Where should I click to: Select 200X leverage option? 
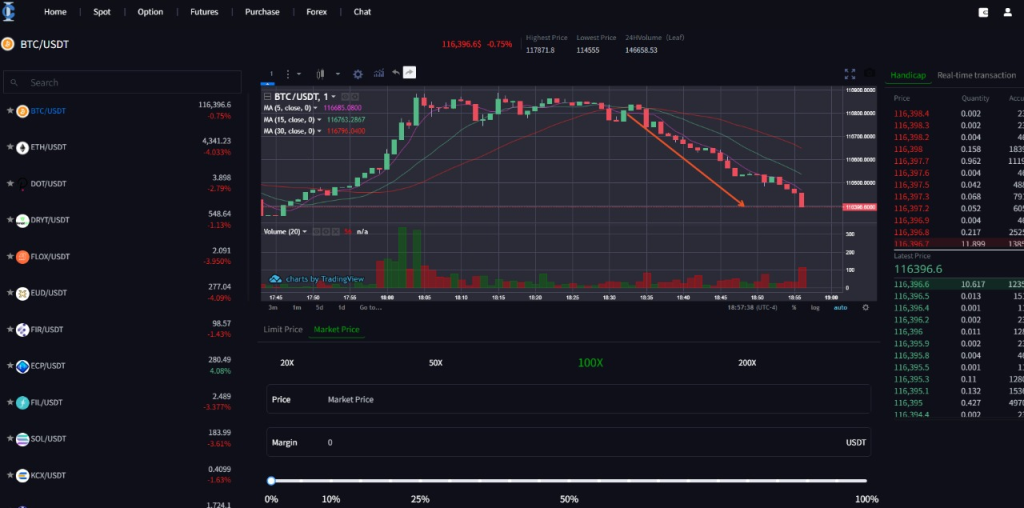tap(747, 363)
